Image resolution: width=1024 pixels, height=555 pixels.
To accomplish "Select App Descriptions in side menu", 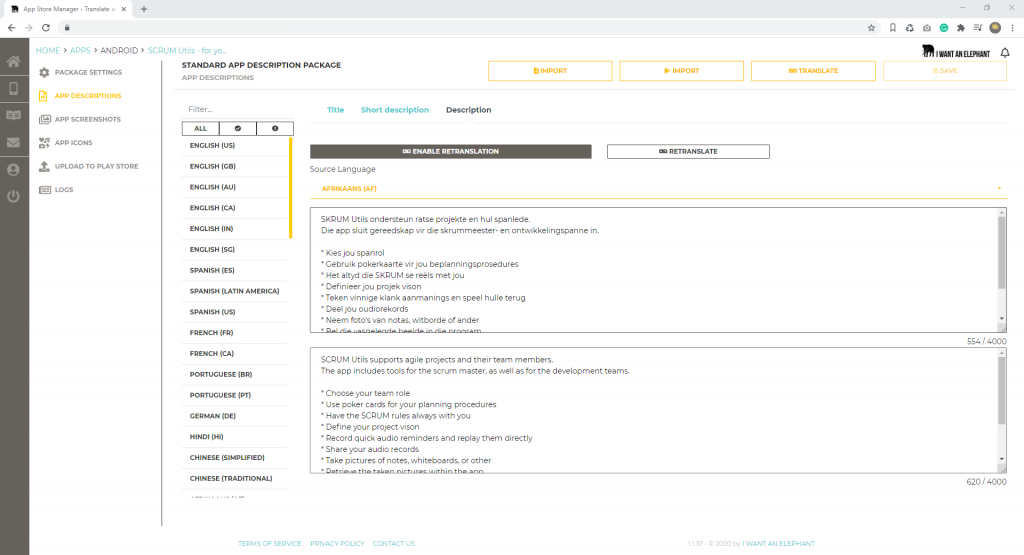I will (80, 96).
